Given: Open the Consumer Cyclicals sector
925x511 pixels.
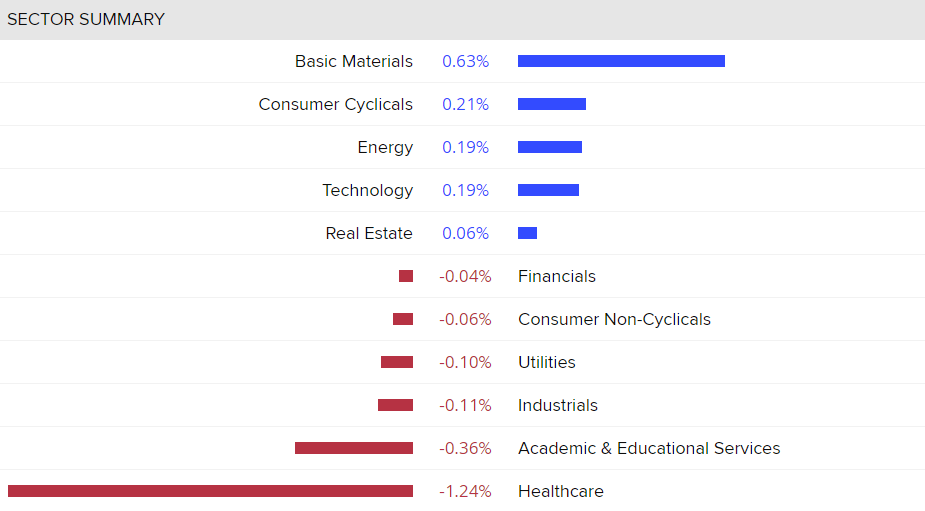Looking at the screenshot, I should (x=335, y=104).
